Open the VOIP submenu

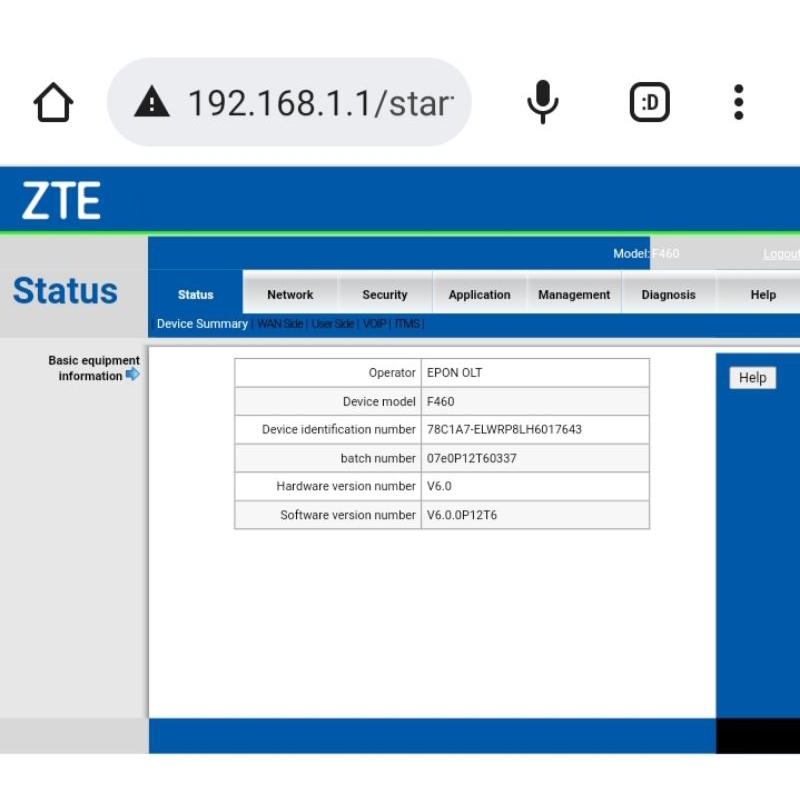point(375,324)
